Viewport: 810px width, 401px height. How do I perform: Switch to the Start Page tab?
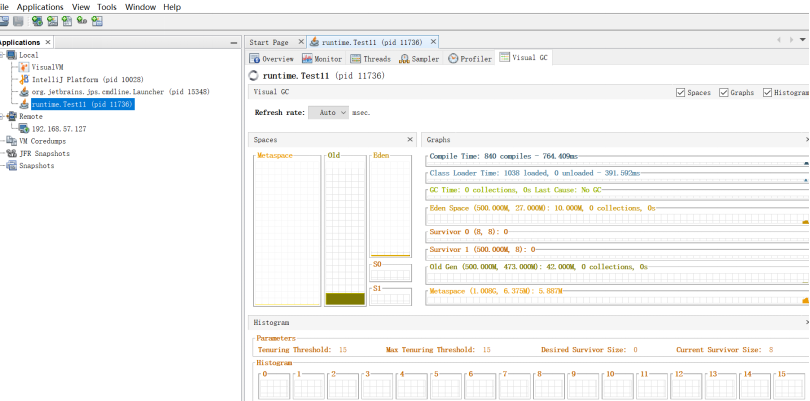tap(269, 42)
